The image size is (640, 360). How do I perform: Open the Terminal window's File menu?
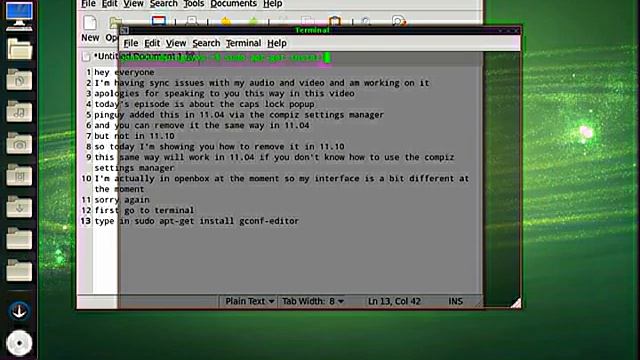point(131,43)
